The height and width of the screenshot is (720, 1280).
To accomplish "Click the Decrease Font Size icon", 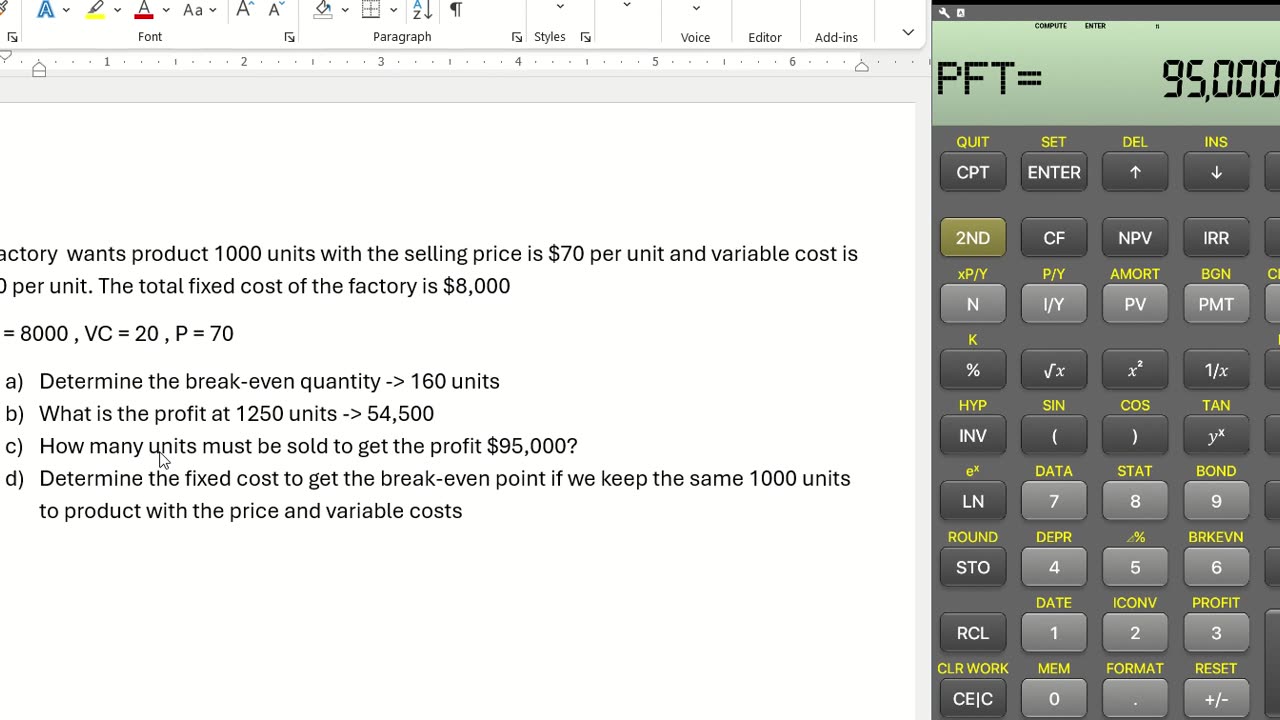I will coord(277,10).
